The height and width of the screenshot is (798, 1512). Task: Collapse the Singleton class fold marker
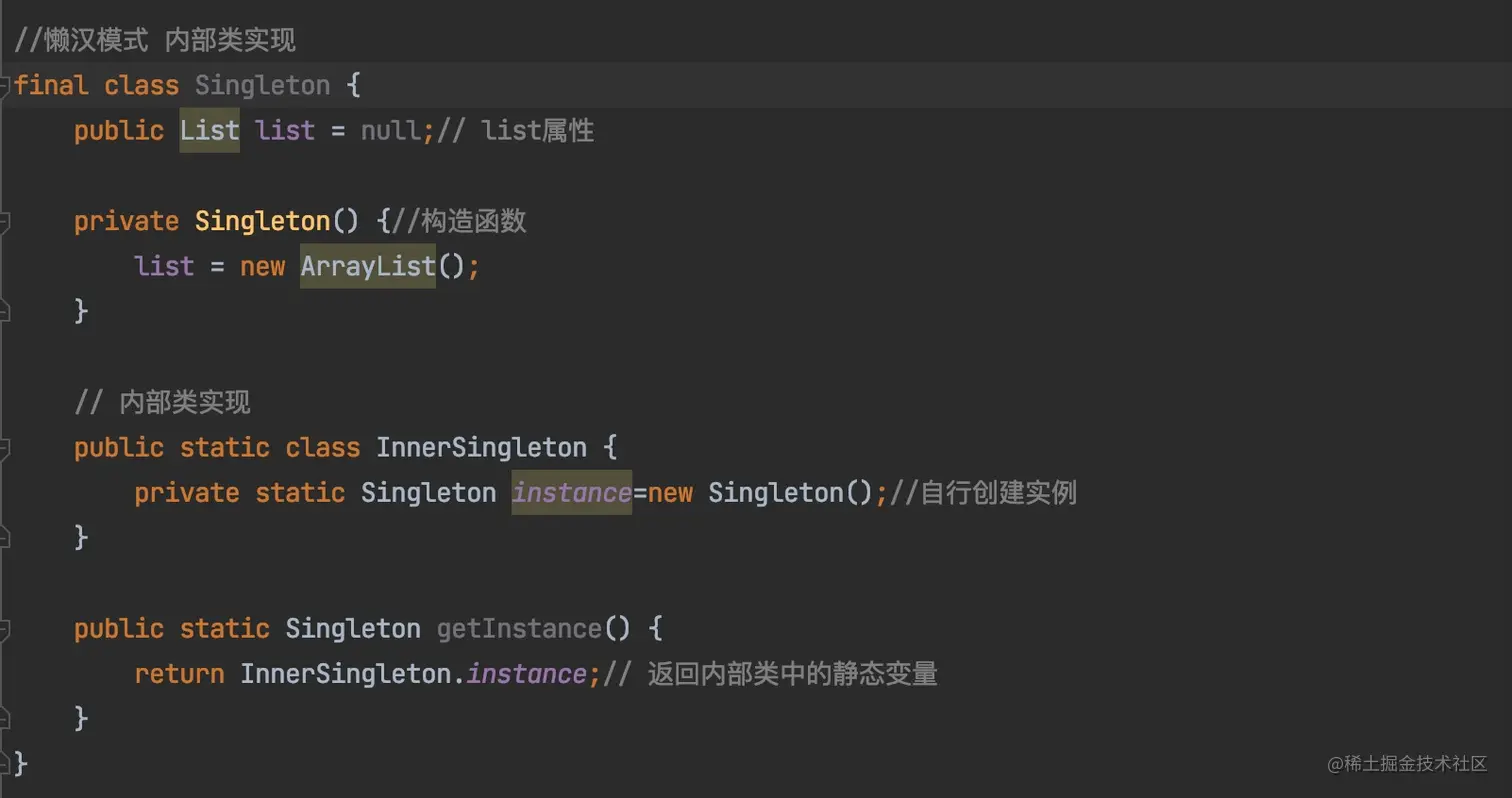tap(5, 86)
